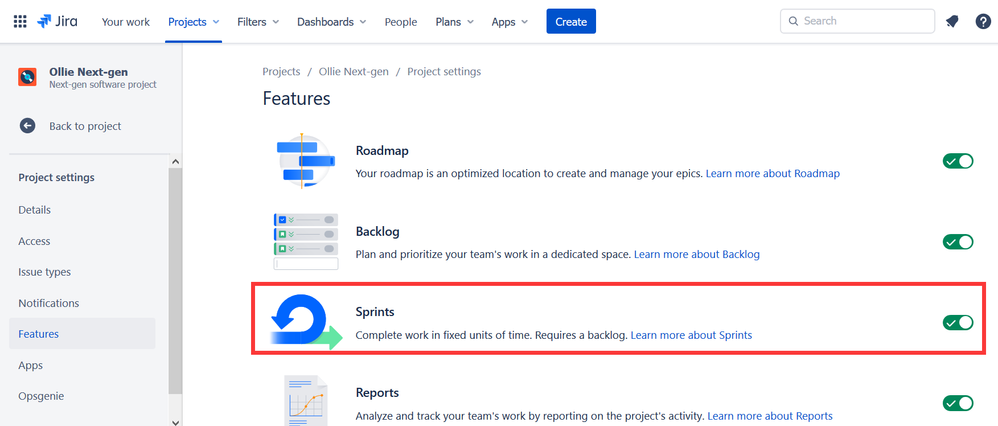The height and width of the screenshot is (426, 998).
Task: Click the sidebar scroll up arrow
Action: click(x=175, y=162)
